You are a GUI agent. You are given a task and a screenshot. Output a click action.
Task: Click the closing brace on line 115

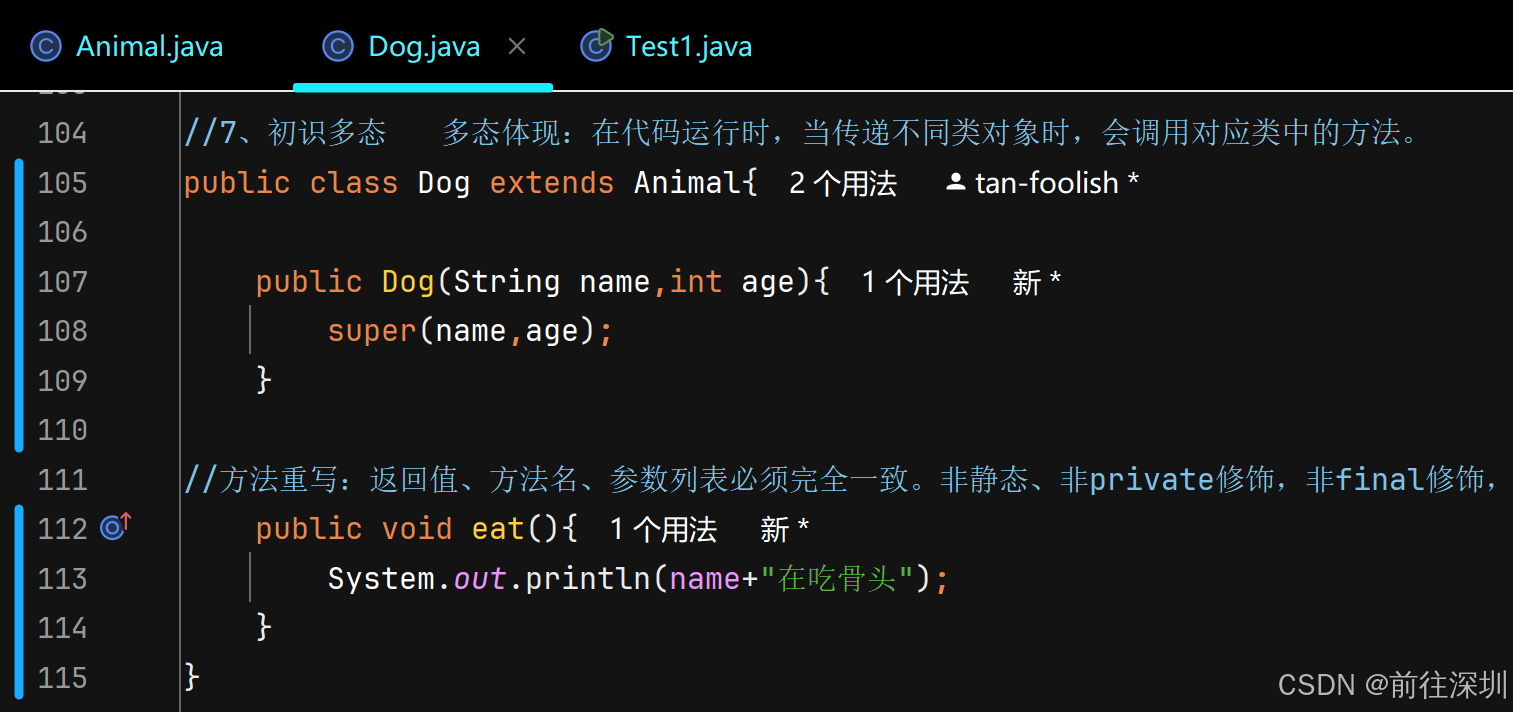193,678
